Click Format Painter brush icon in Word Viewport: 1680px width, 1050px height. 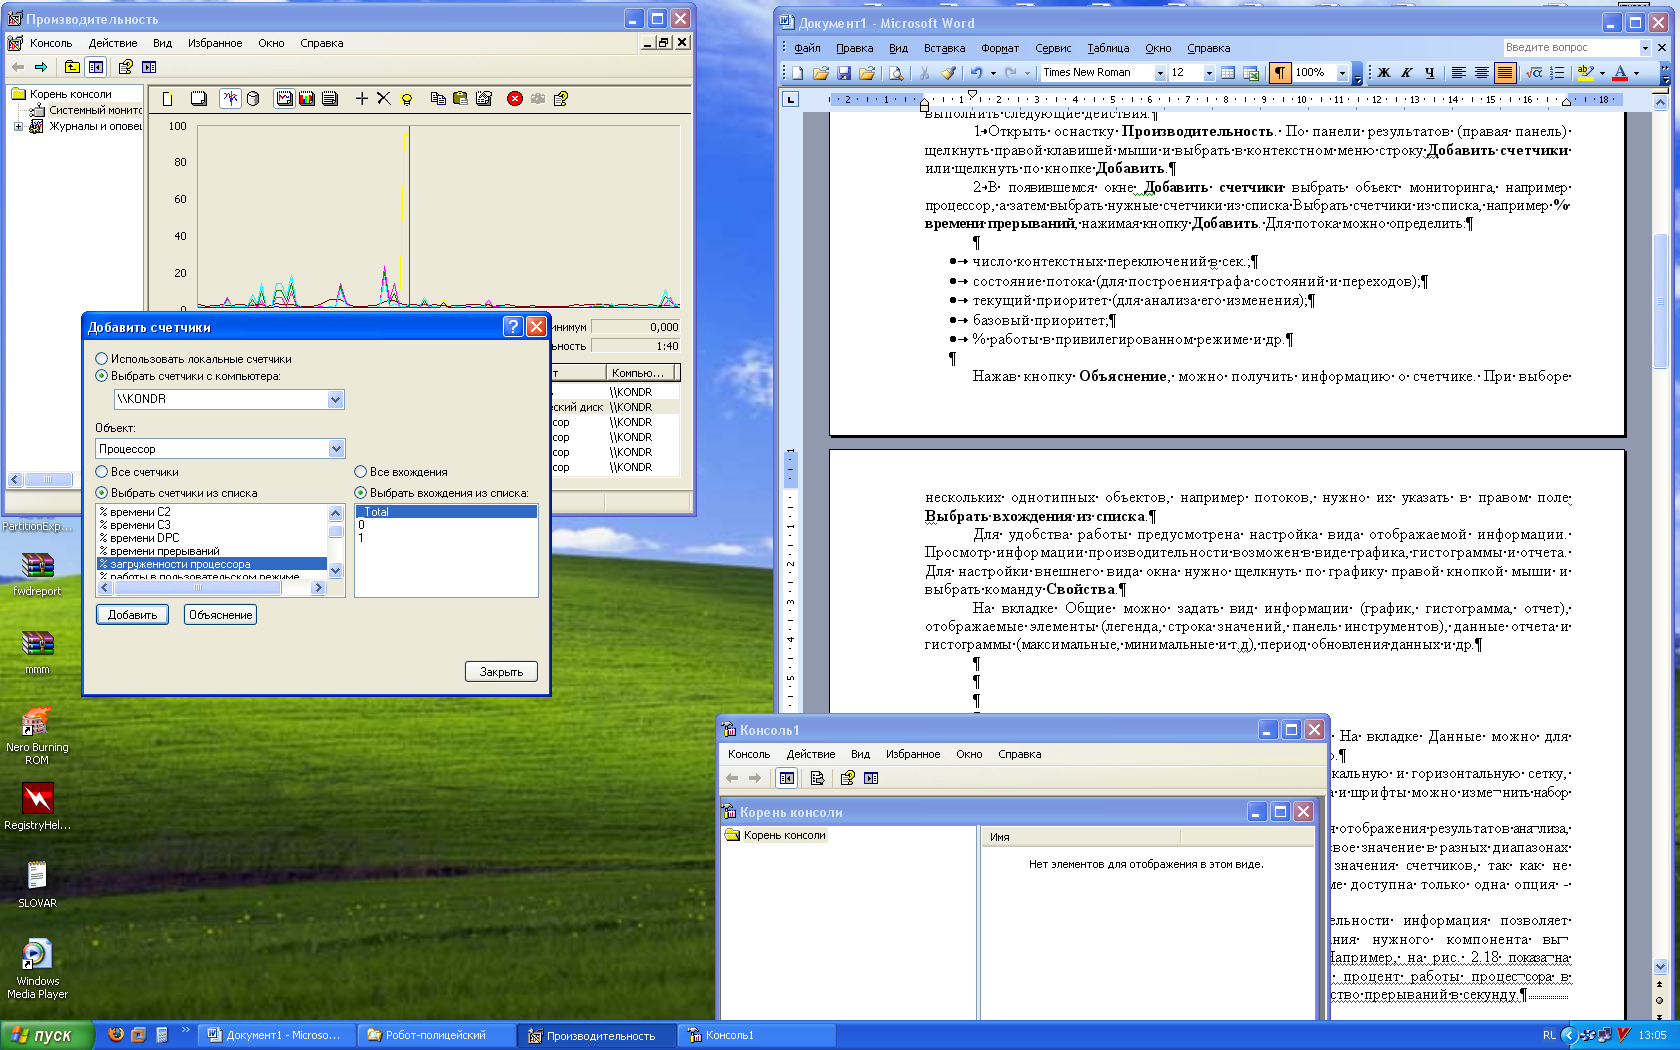click(948, 73)
